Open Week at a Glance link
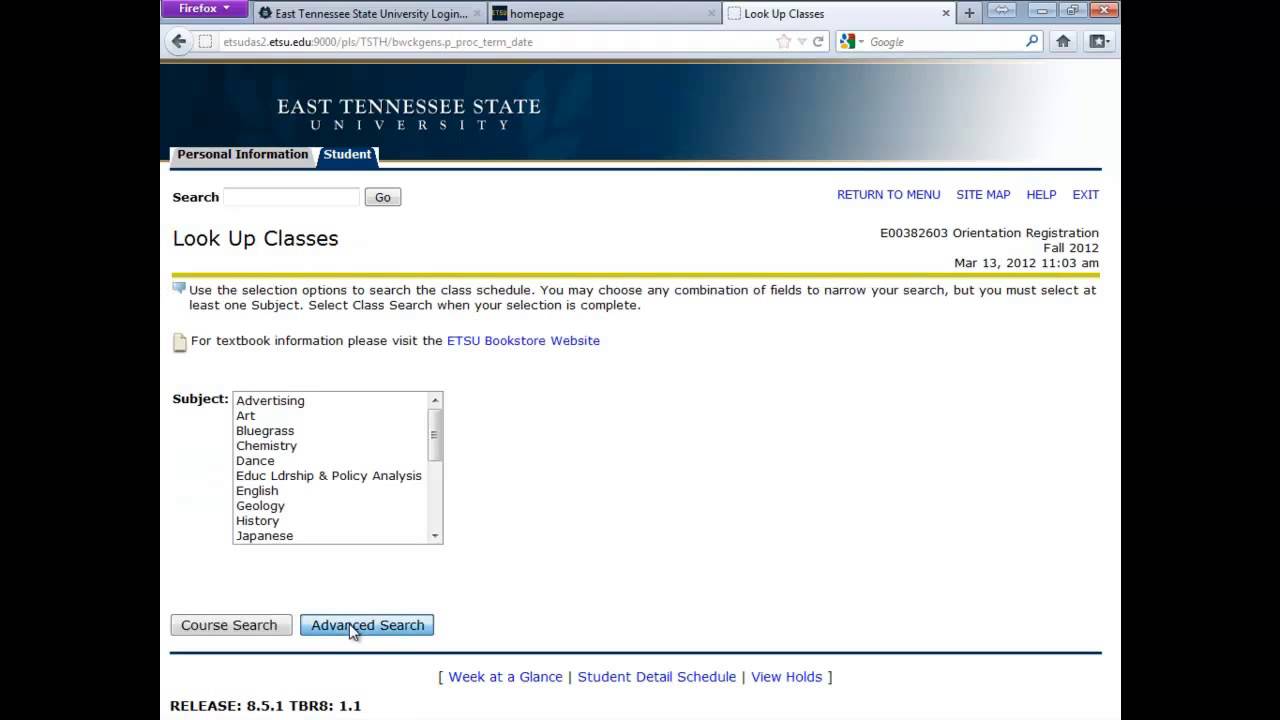Viewport: 1280px width, 720px height. click(x=505, y=677)
